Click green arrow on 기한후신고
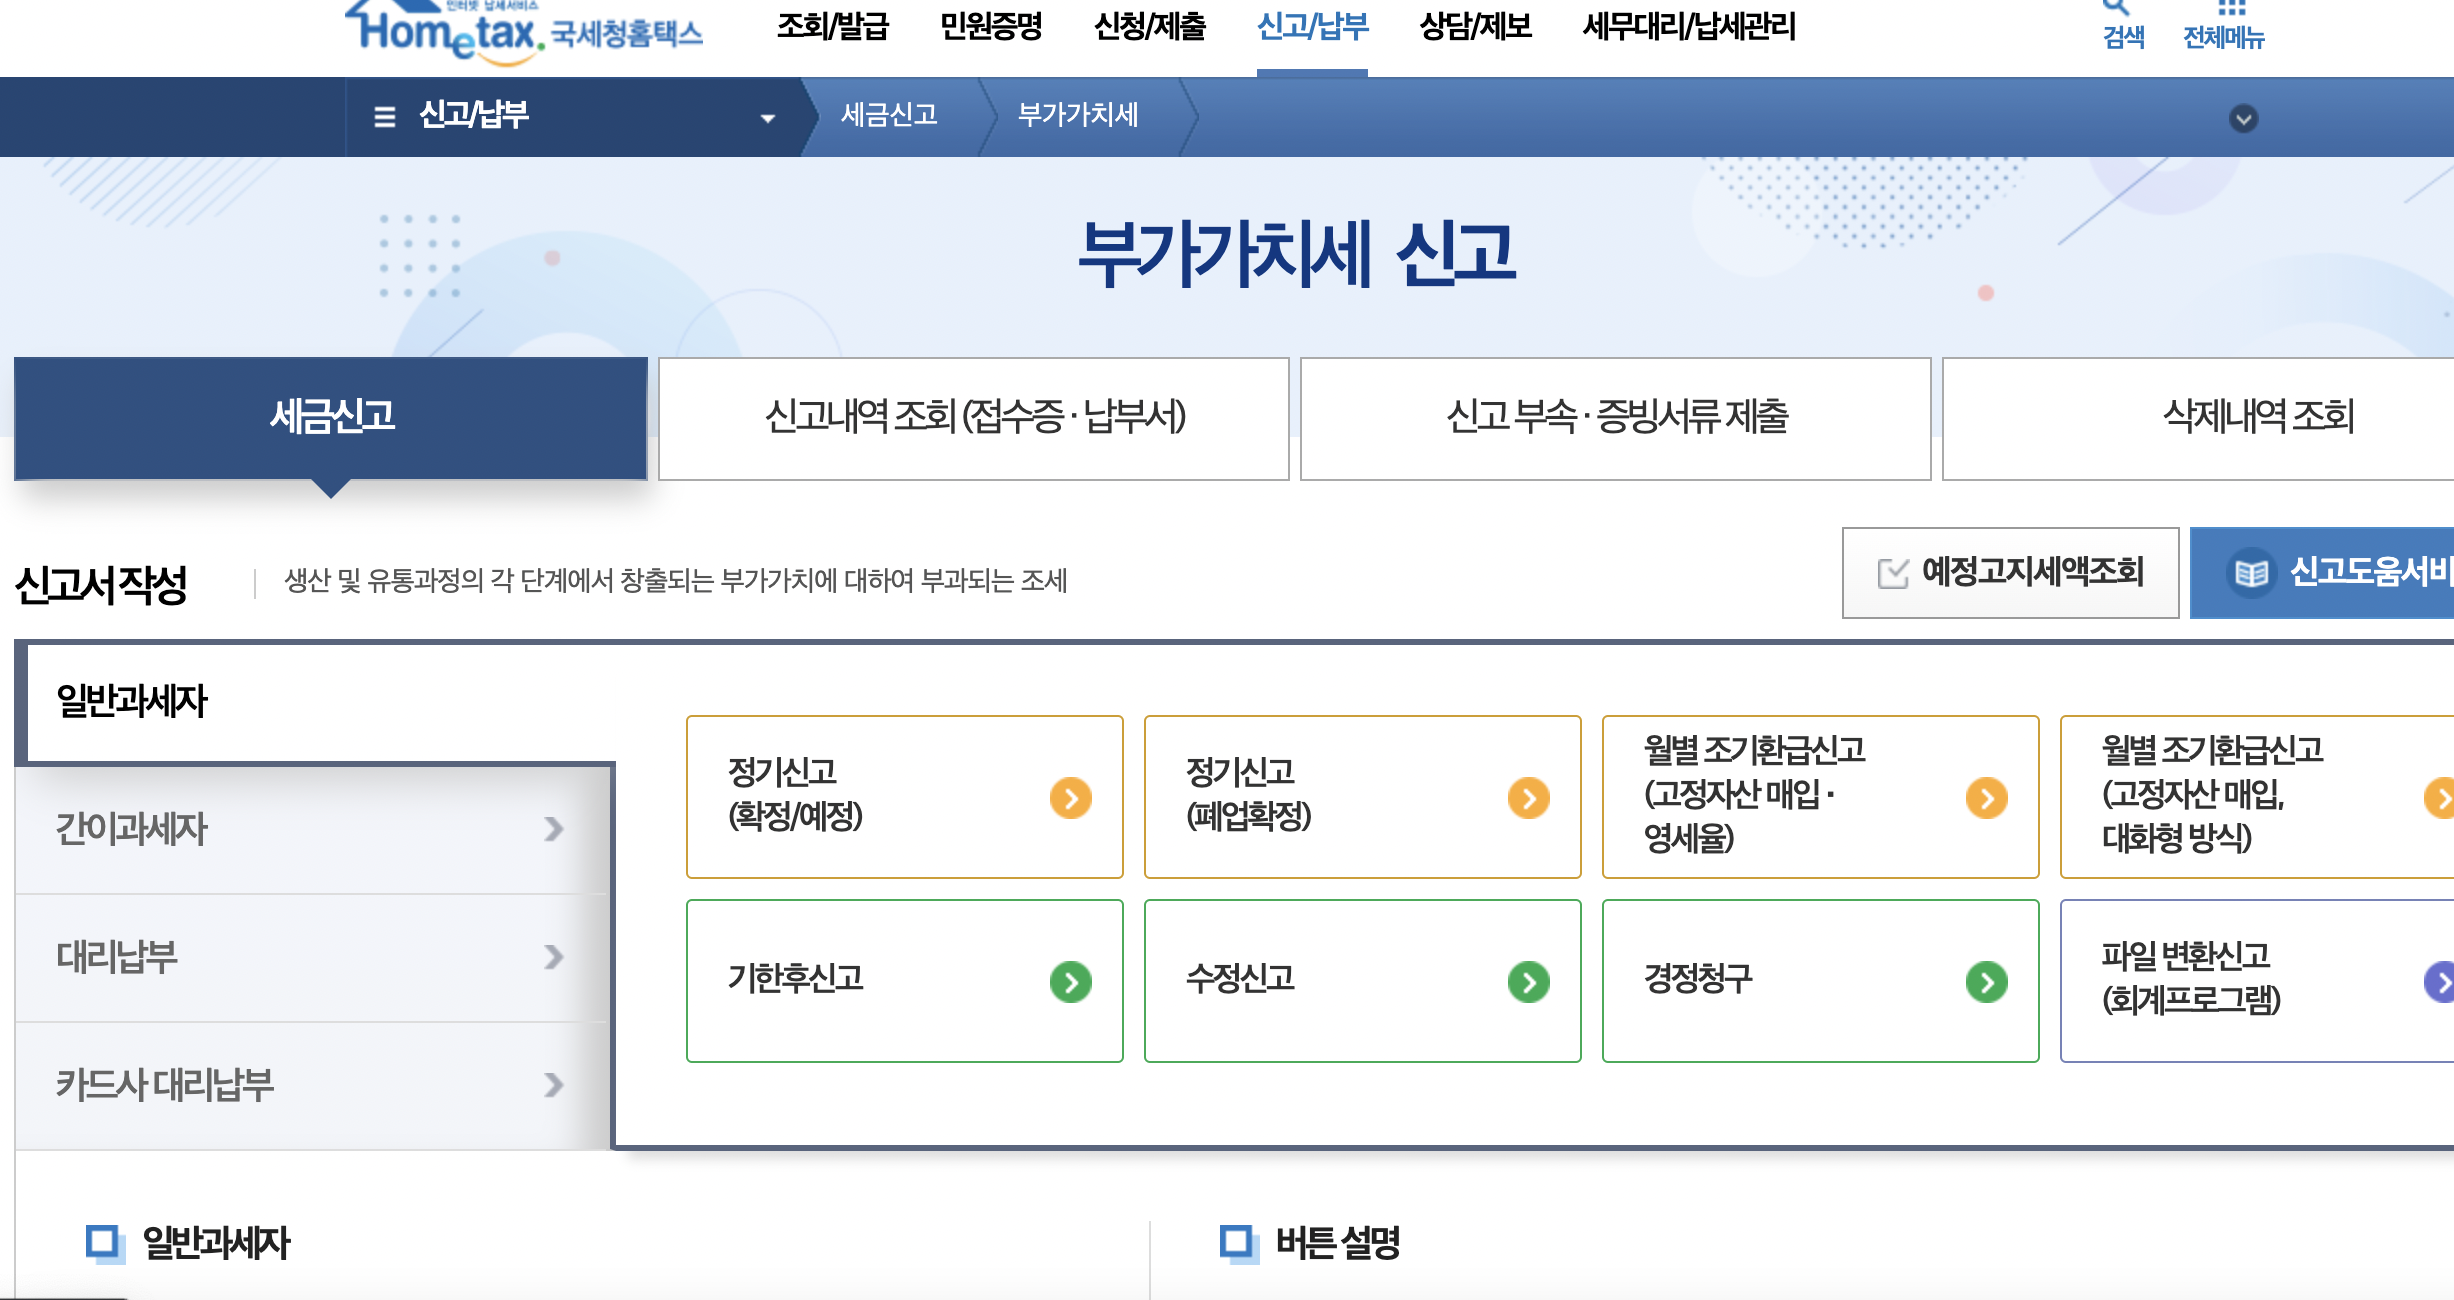 (1070, 982)
